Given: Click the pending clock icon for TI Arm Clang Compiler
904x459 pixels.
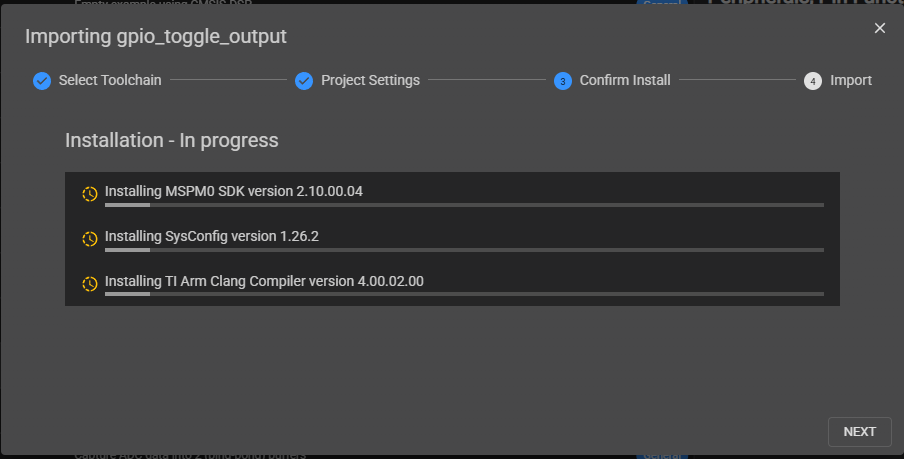Looking at the screenshot, I should [89, 284].
